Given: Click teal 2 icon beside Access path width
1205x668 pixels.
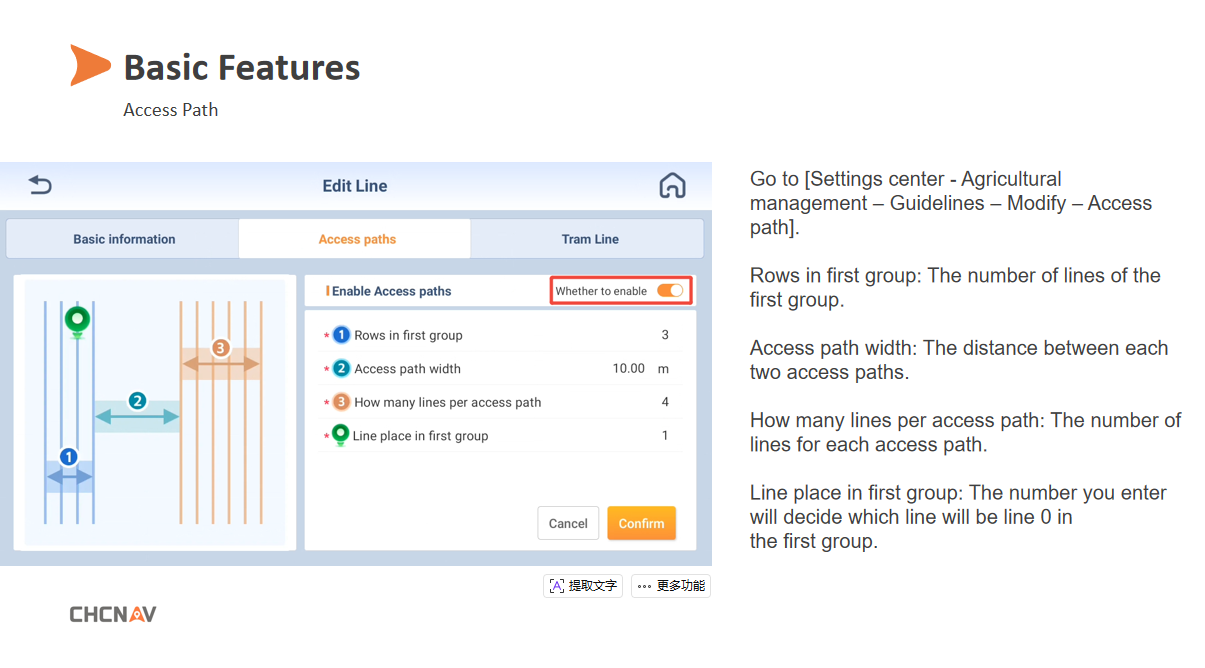Looking at the screenshot, I should click(341, 368).
